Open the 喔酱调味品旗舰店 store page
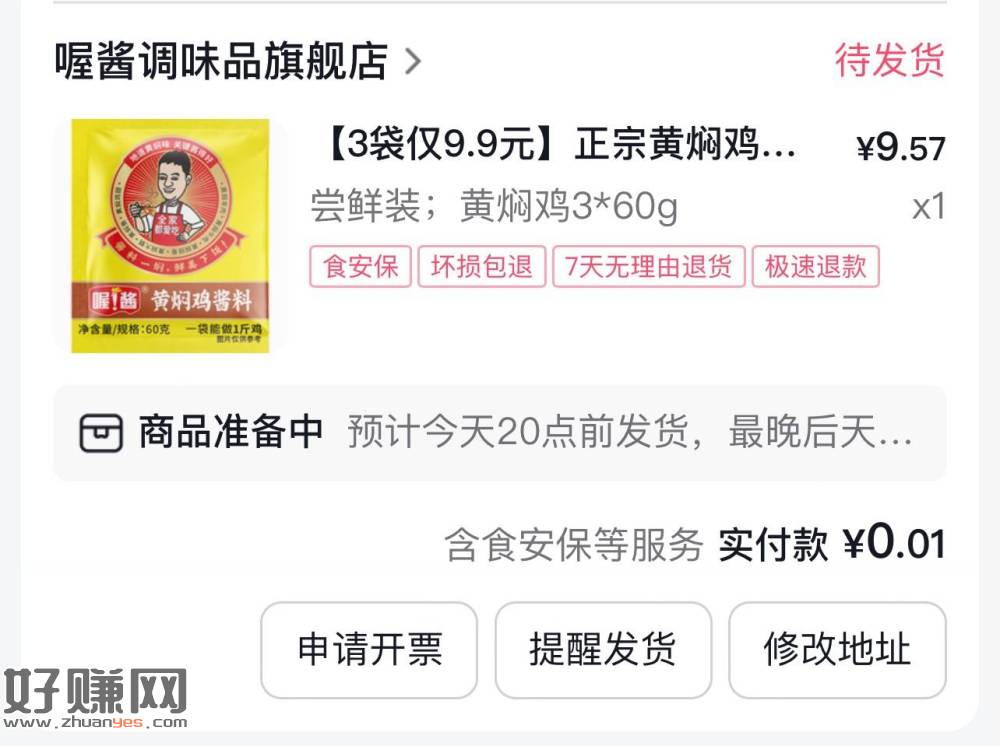The width and height of the screenshot is (1000, 746). click(x=221, y=61)
